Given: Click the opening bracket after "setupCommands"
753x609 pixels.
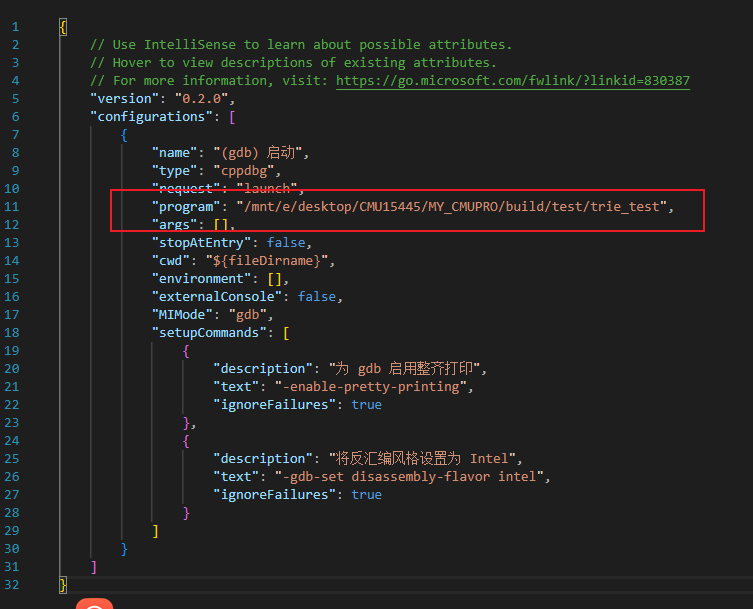Looking at the screenshot, I should tap(286, 333).
